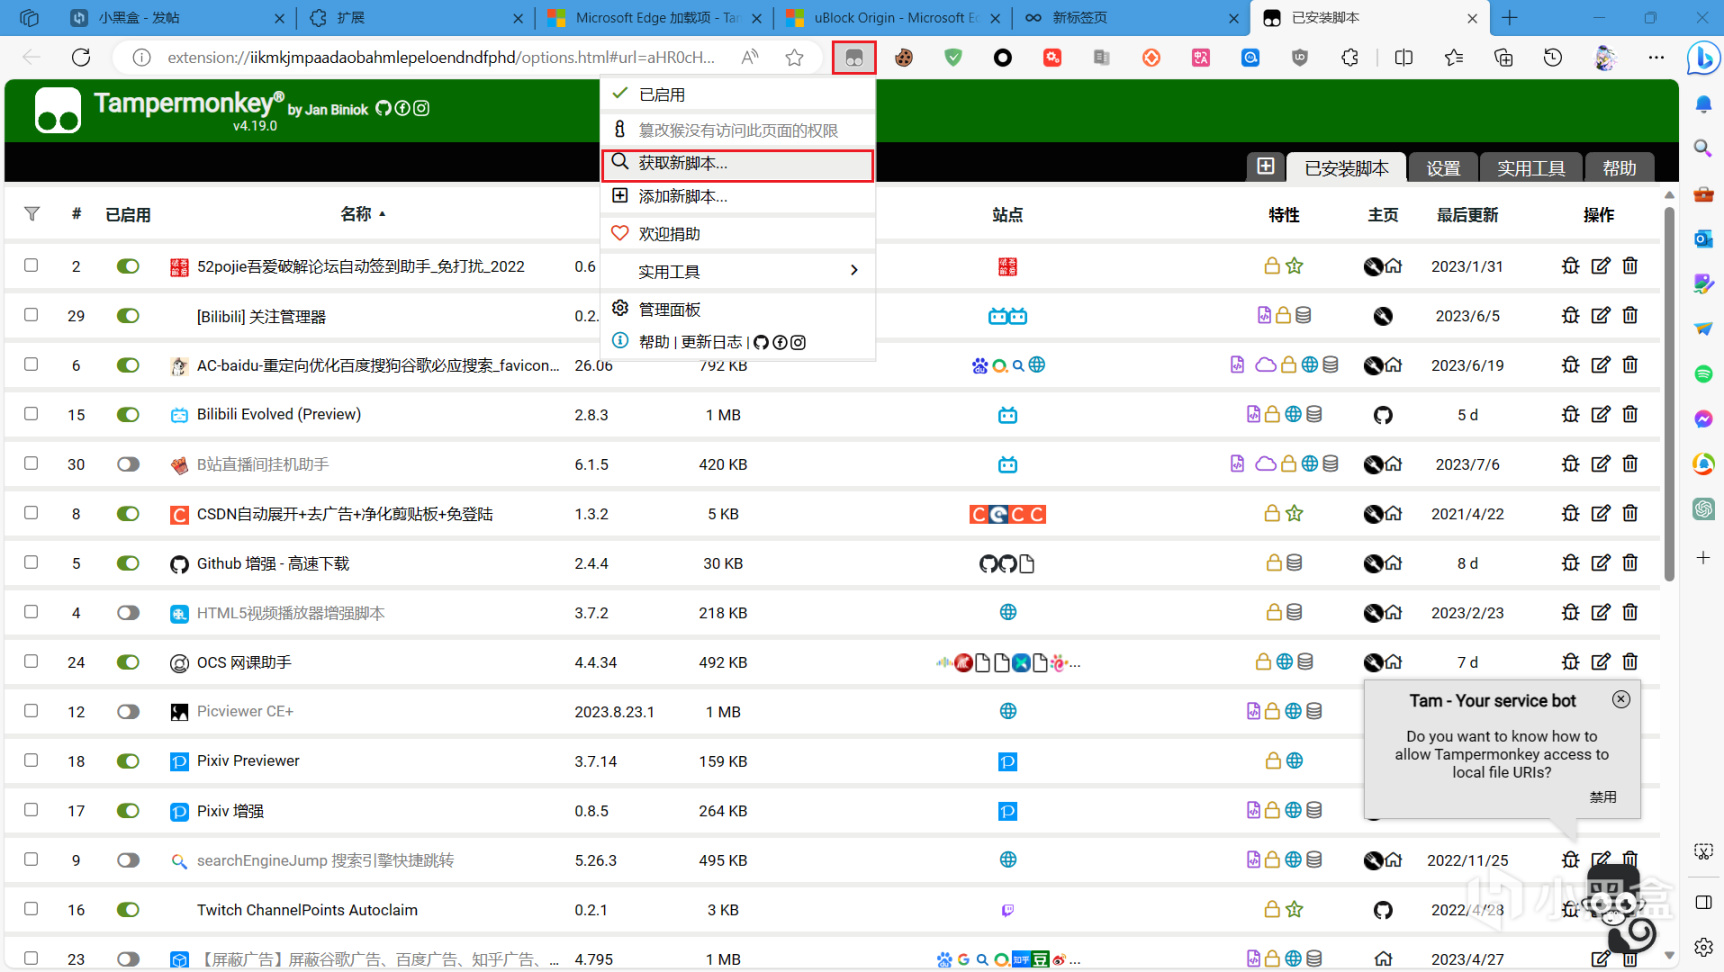Edit the B站直播间挂机助手 script
The width and height of the screenshot is (1724, 972).
tap(1600, 464)
